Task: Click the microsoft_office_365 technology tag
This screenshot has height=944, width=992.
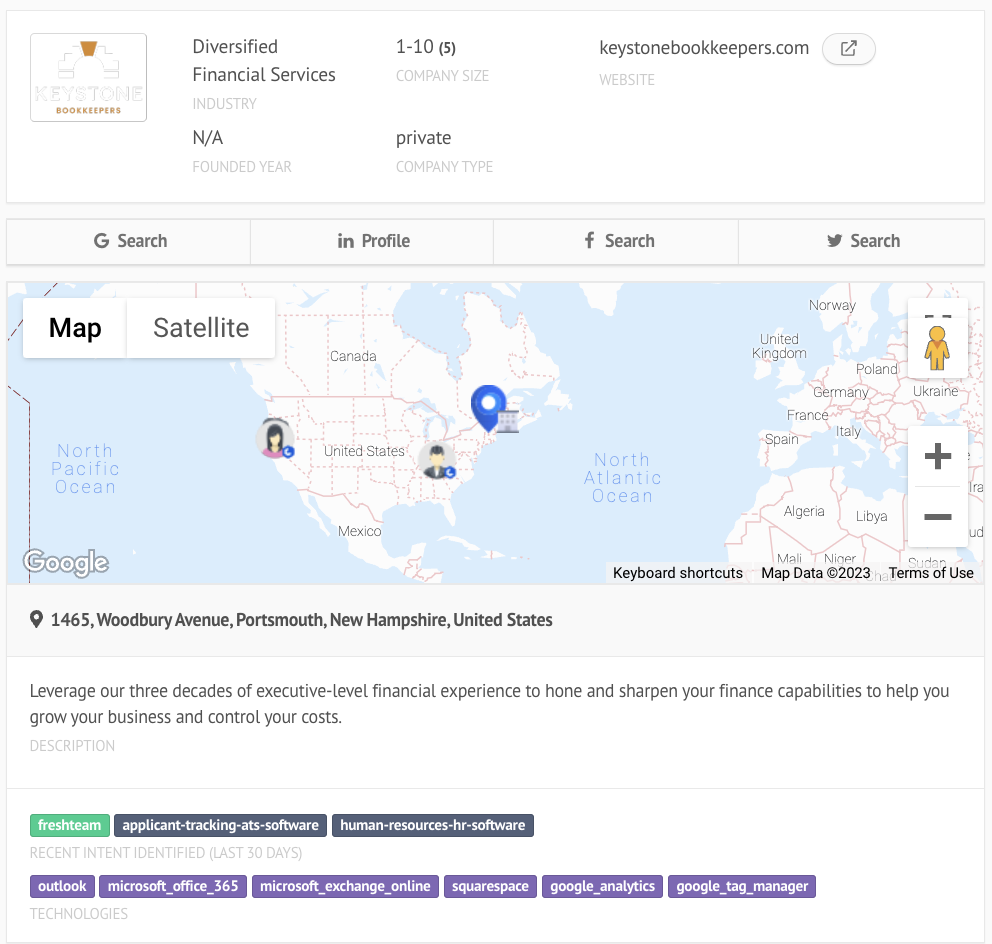Action: [173, 886]
